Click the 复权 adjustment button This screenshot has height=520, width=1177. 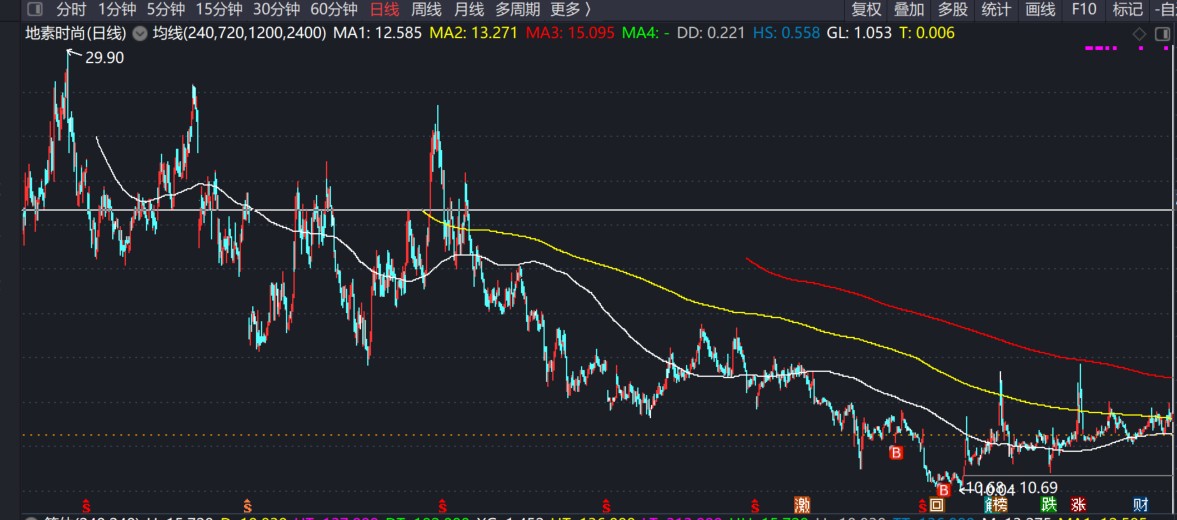tap(866, 10)
